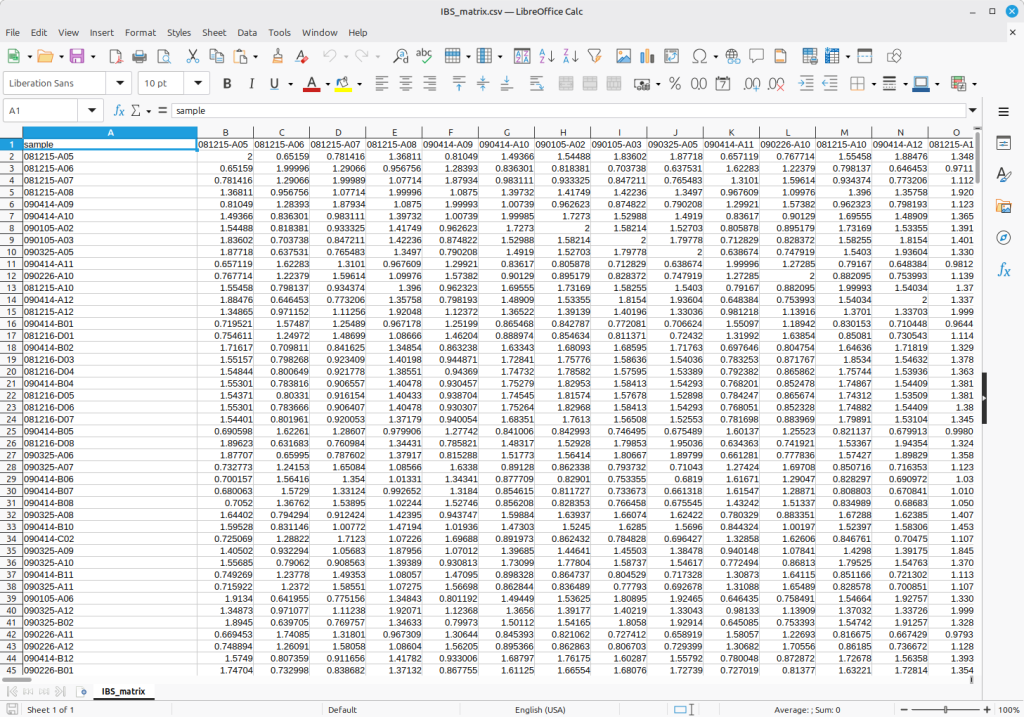Click the Clone Formatting paintbrush icon

[x=277, y=57]
